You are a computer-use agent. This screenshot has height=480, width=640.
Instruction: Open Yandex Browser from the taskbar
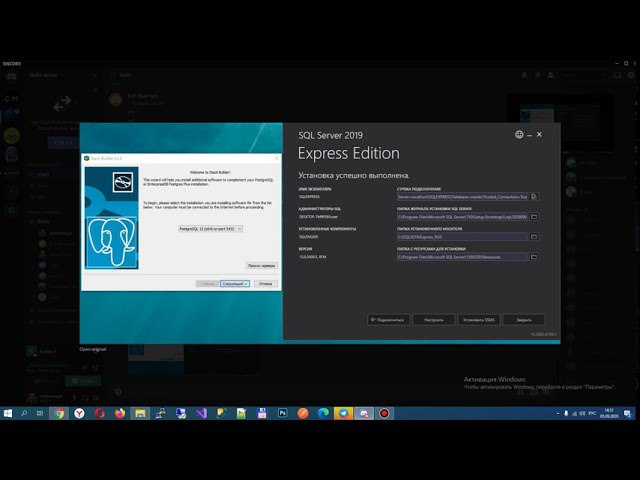click(x=79, y=413)
